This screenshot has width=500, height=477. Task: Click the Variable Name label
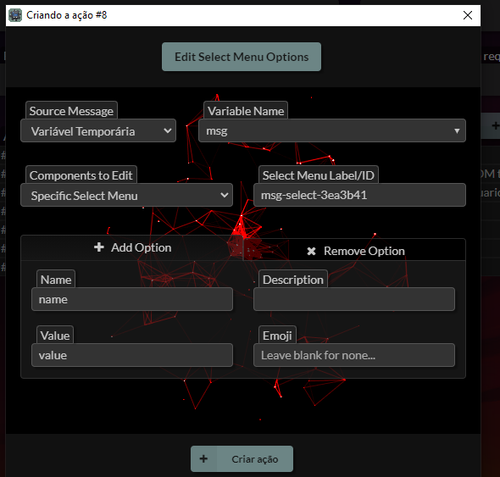click(x=246, y=111)
